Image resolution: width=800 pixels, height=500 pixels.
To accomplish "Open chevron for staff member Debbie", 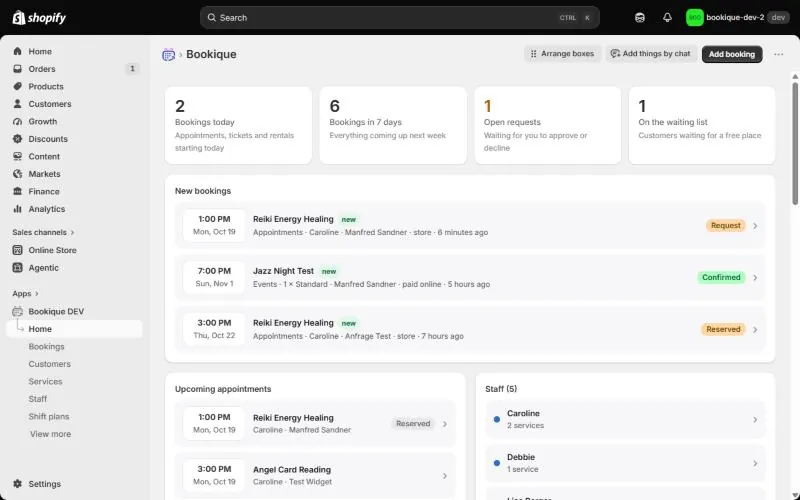I will [x=755, y=463].
